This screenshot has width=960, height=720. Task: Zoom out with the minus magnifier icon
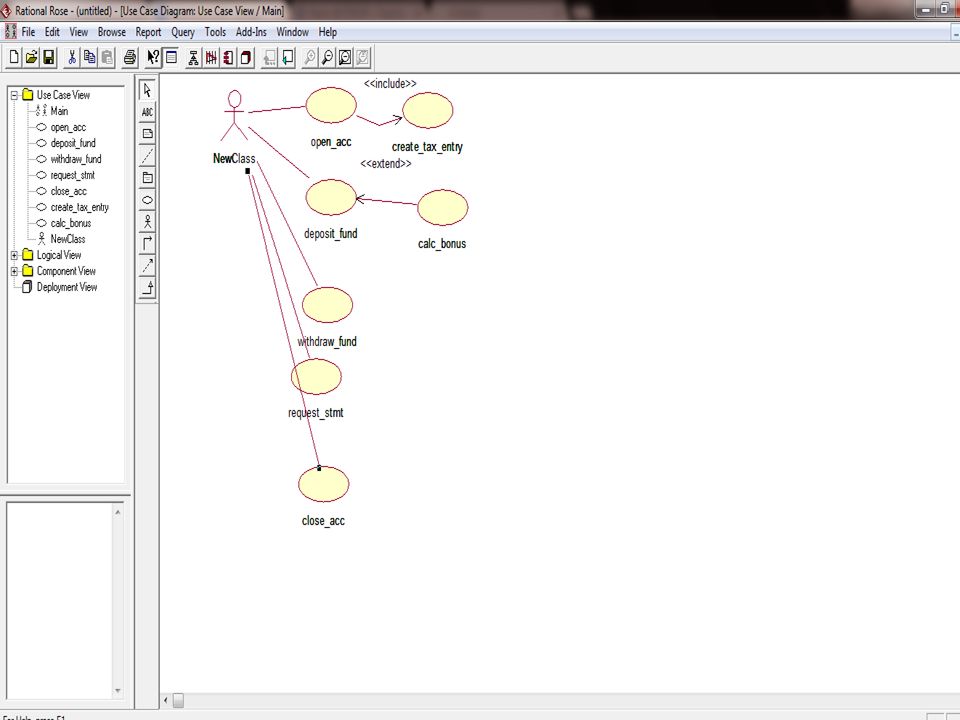point(328,58)
